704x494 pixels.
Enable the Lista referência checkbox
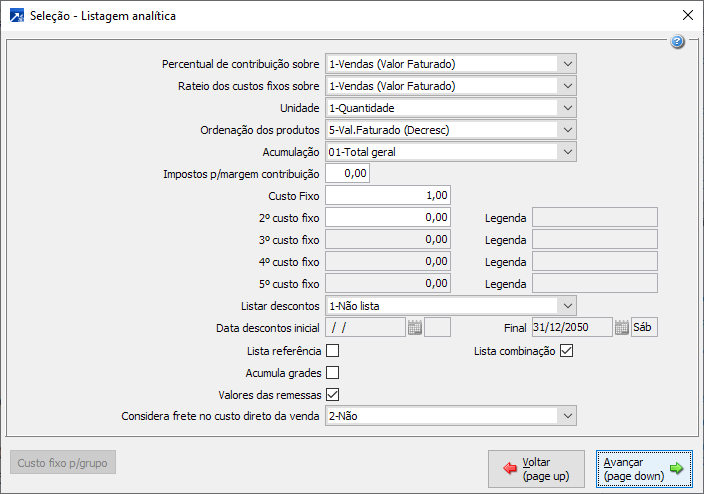click(333, 350)
